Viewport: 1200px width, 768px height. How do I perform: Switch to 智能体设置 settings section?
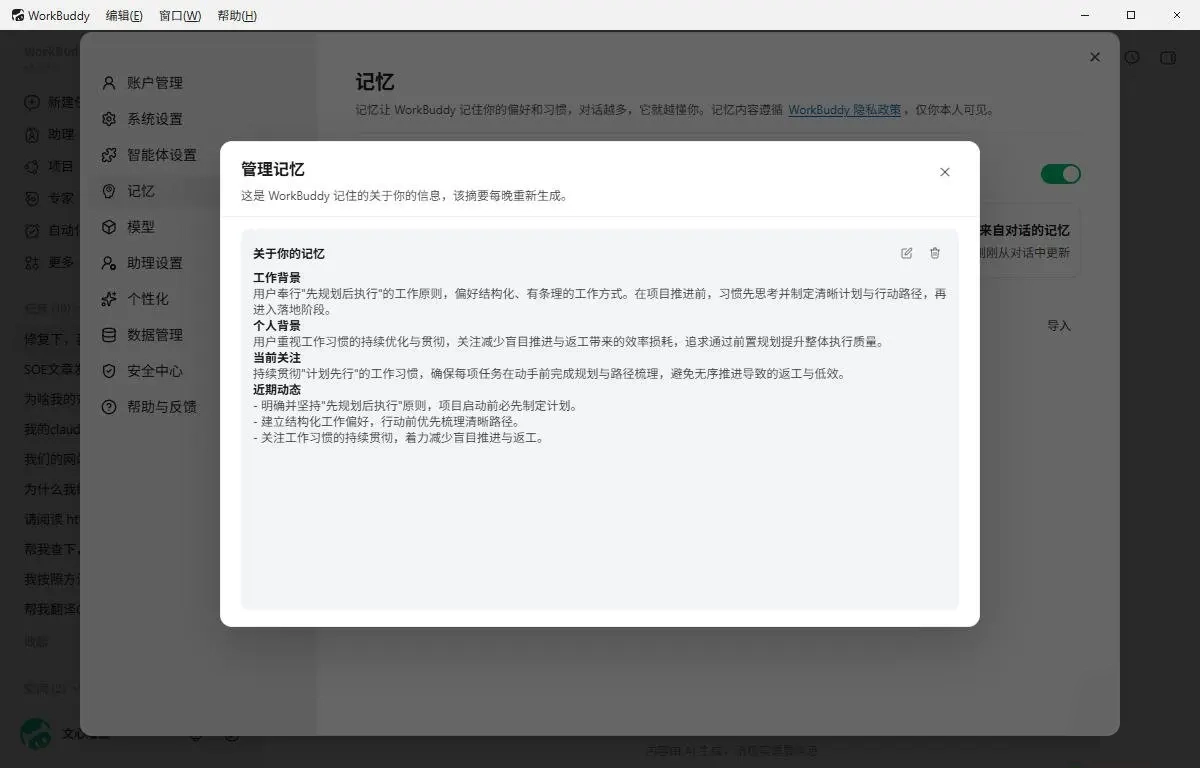pos(155,155)
